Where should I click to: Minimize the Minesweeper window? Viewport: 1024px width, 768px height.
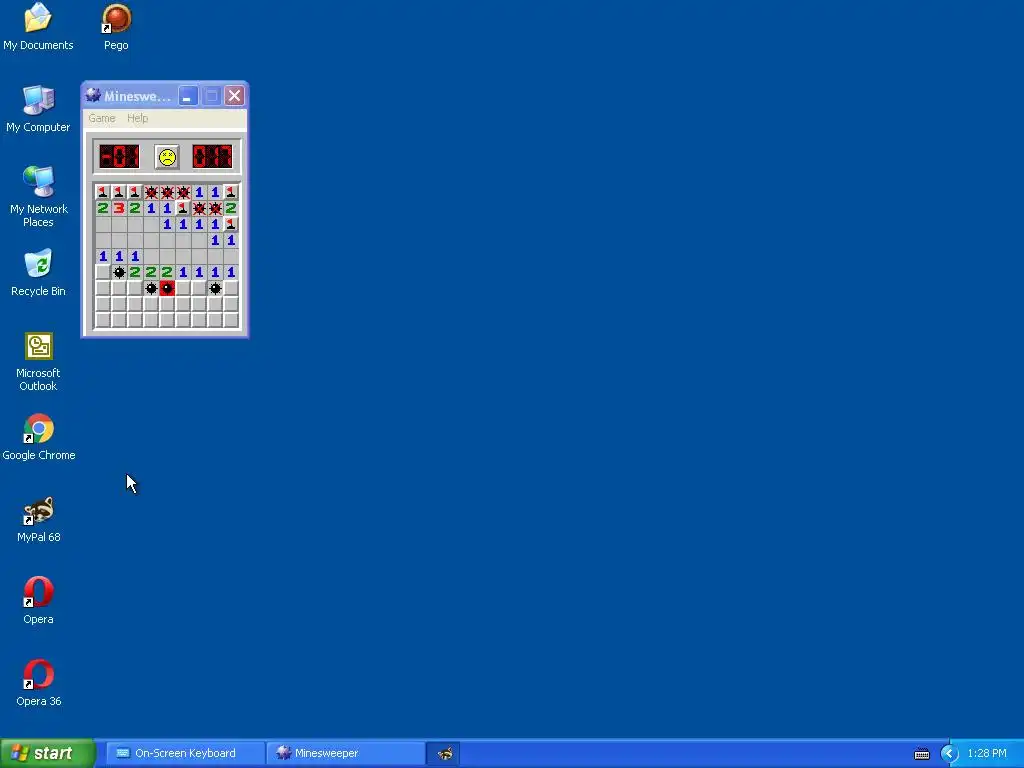187,96
